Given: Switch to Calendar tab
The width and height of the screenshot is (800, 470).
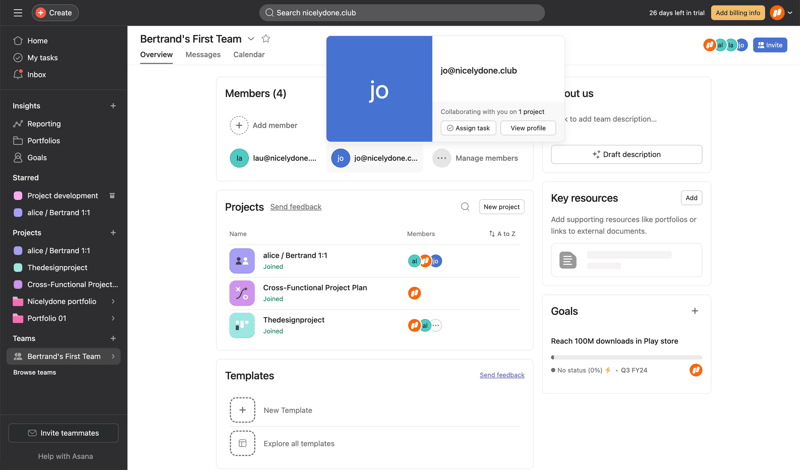Looking at the screenshot, I should [249, 55].
